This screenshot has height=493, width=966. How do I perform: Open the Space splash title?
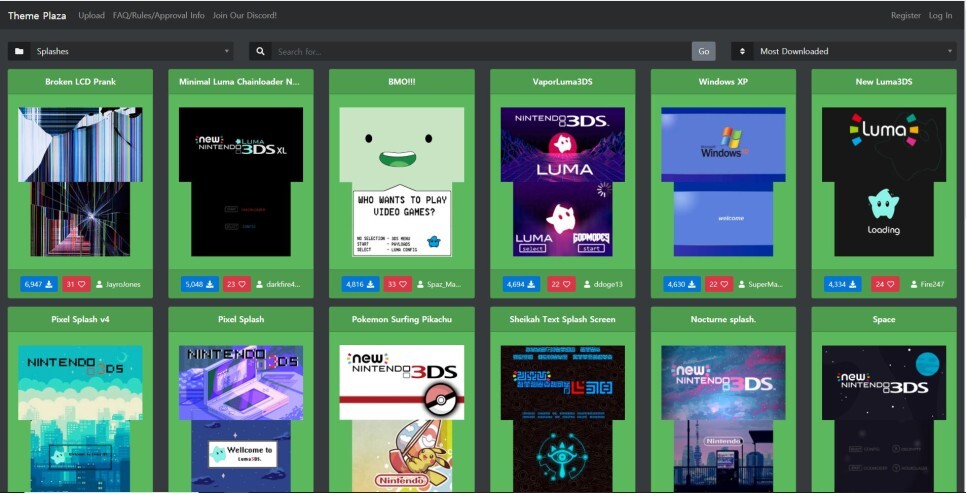(884, 319)
